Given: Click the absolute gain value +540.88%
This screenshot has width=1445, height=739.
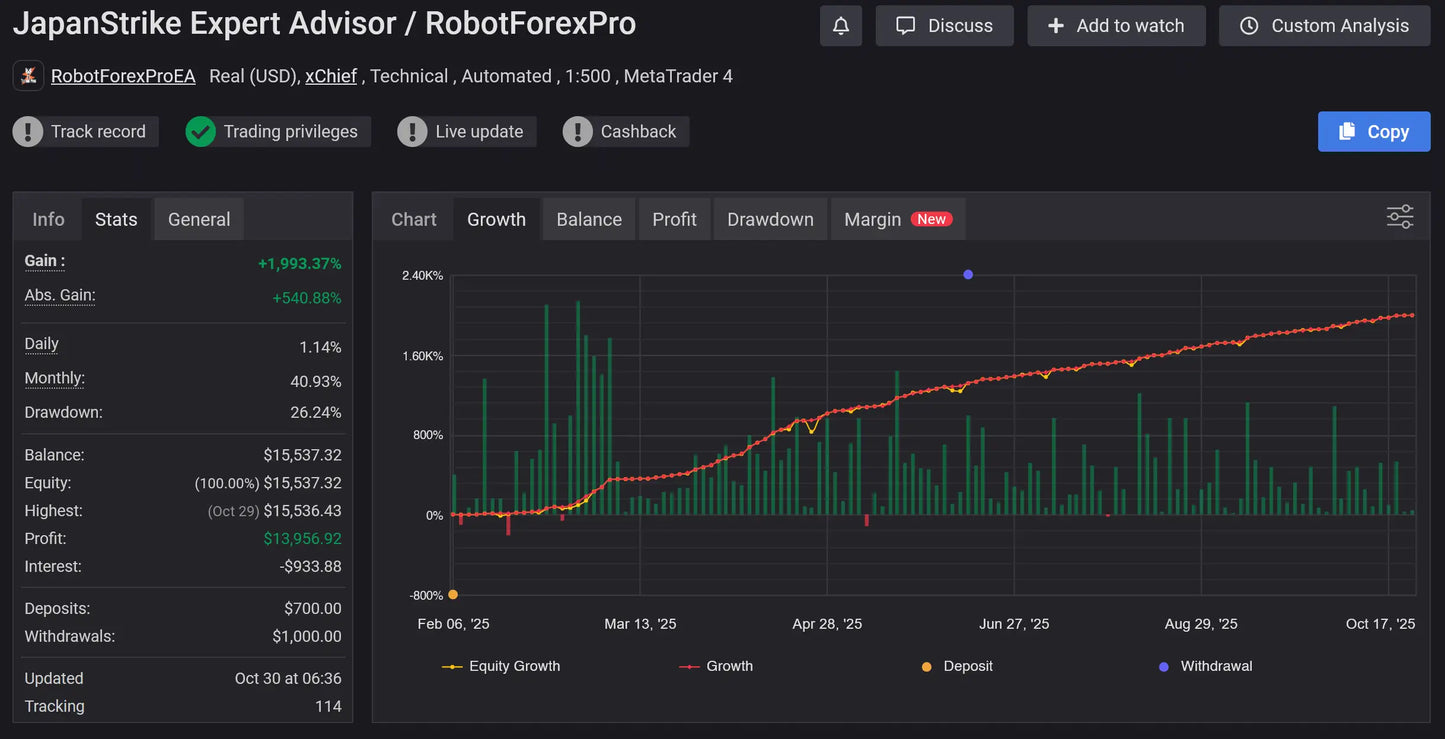Looking at the screenshot, I should pos(307,298).
